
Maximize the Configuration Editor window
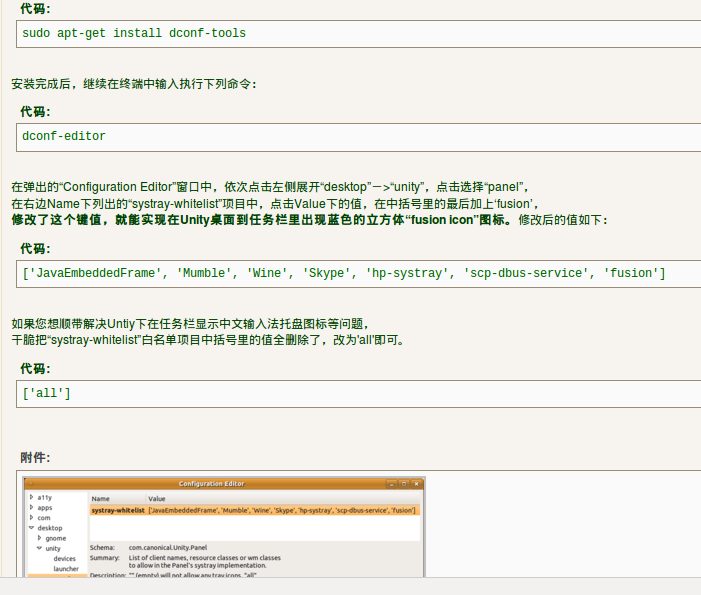point(404,484)
